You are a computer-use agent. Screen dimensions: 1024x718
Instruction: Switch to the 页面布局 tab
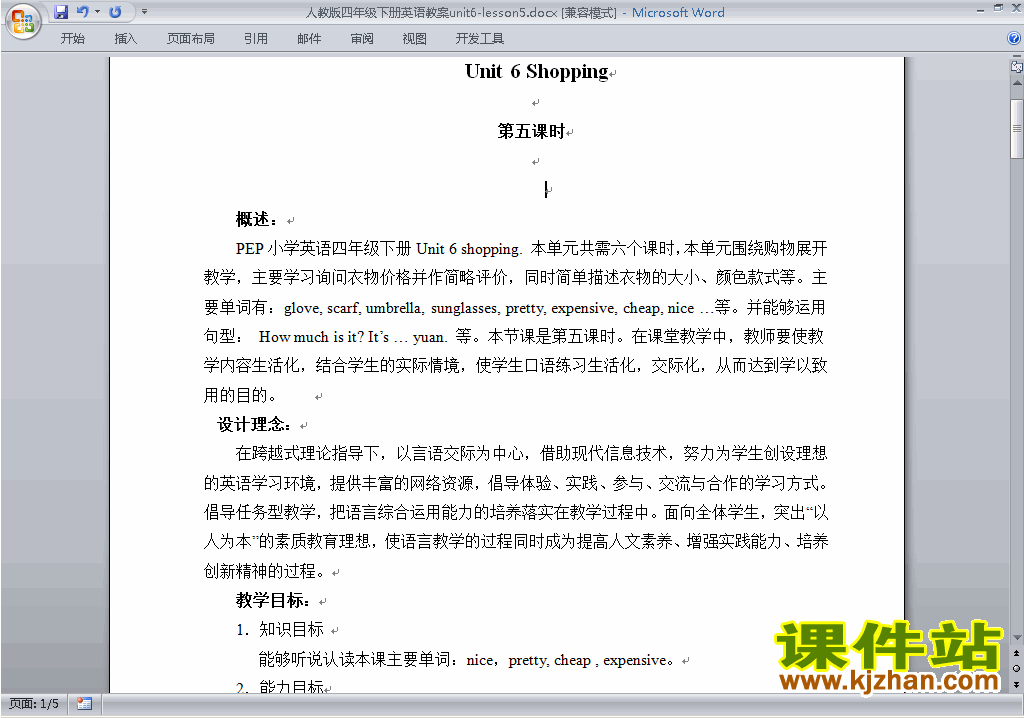point(191,39)
